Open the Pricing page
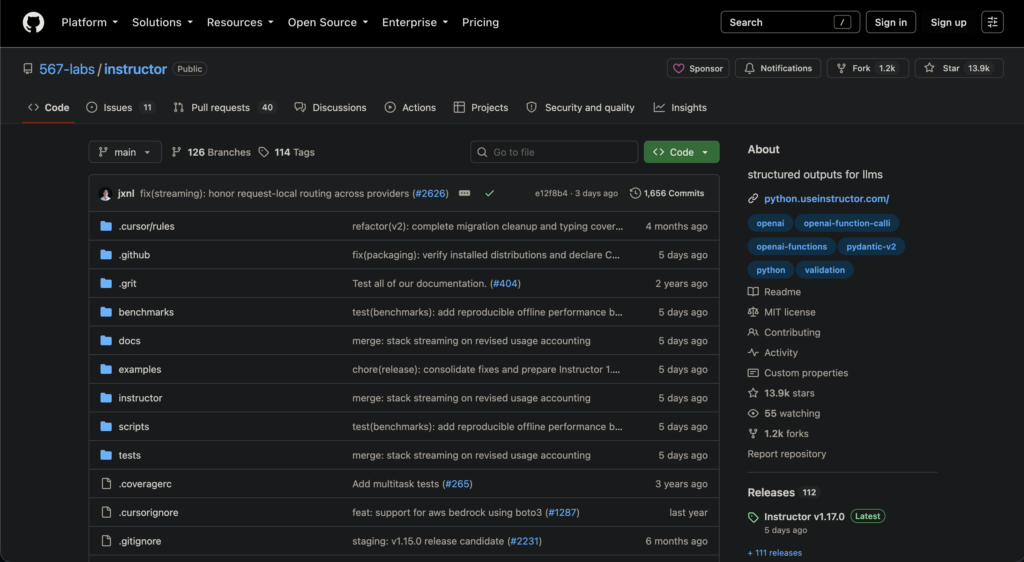 click(x=480, y=22)
